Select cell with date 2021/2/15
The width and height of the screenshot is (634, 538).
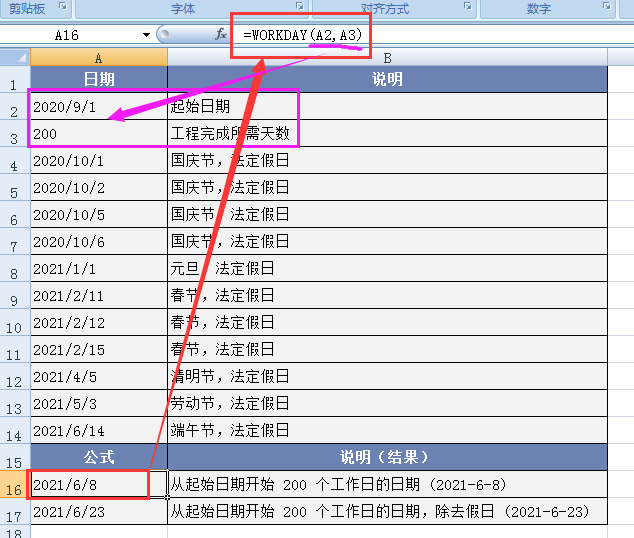[x=99, y=350]
